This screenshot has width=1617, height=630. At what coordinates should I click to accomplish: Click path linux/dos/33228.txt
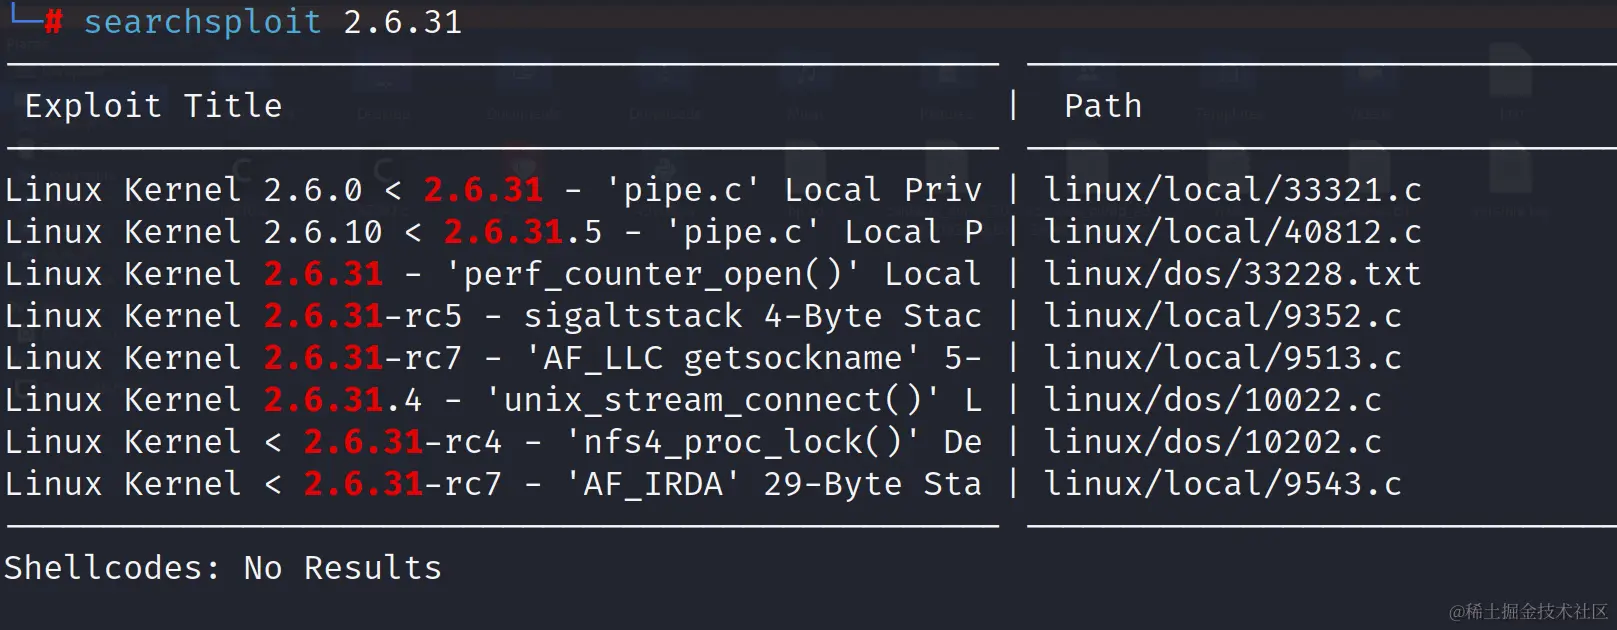click(x=1233, y=274)
